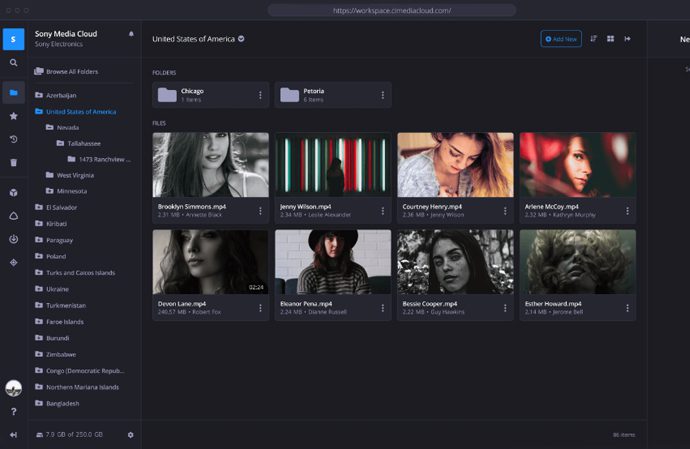Screen dimensions: 690x449
Task: Select Turkmenistan folder in the sidebar
Action: (x=68, y=305)
